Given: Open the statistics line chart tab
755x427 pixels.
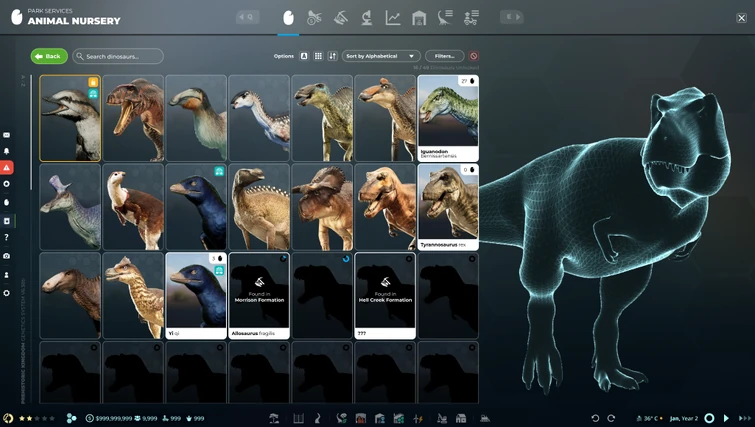Looking at the screenshot, I should click(393, 18).
